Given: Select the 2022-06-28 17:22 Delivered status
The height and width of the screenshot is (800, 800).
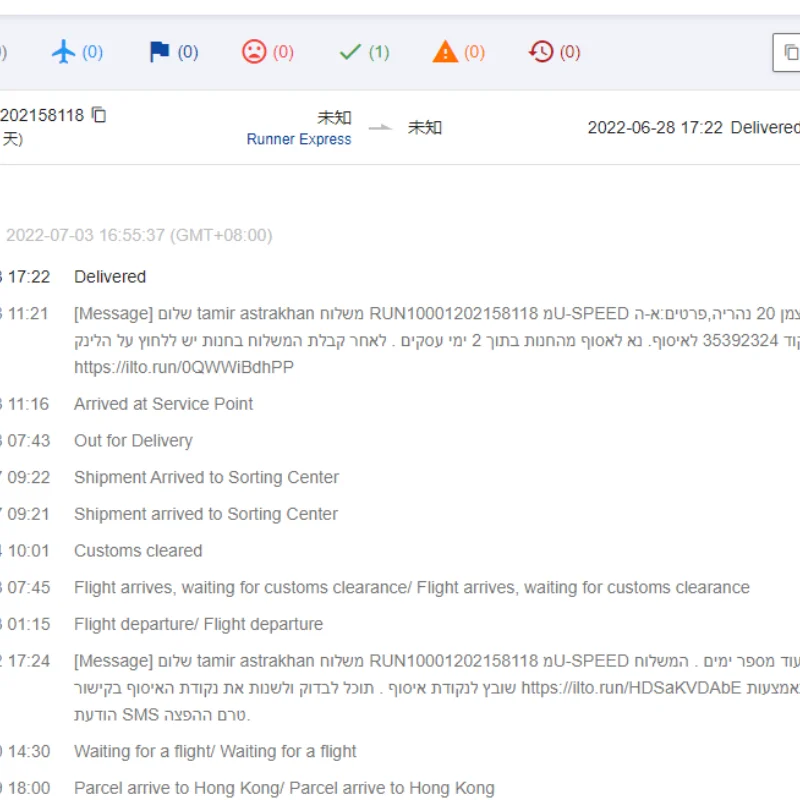Looking at the screenshot, I should pos(693,127).
